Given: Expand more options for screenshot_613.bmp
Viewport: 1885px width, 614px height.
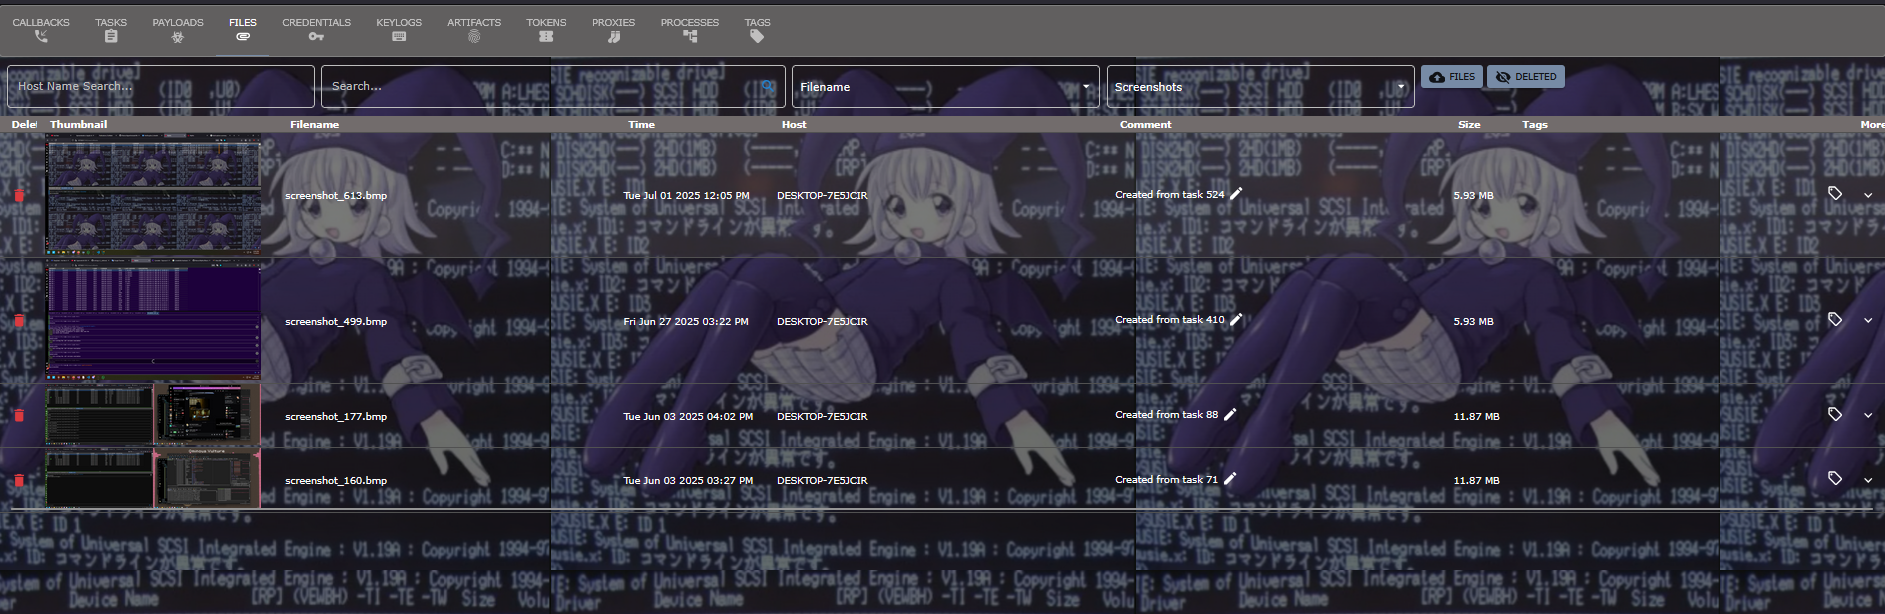Looking at the screenshot, I should point(1868,196).
